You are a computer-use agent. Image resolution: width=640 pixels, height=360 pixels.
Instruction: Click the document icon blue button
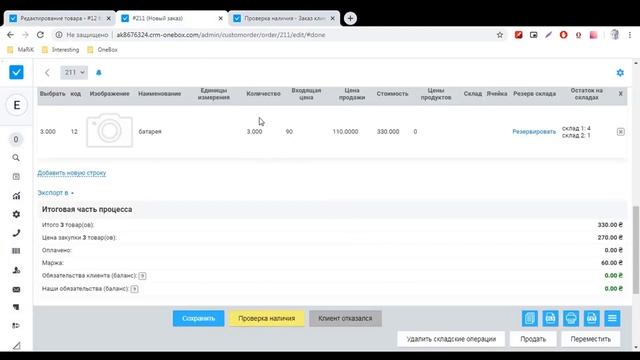[529, 318]
